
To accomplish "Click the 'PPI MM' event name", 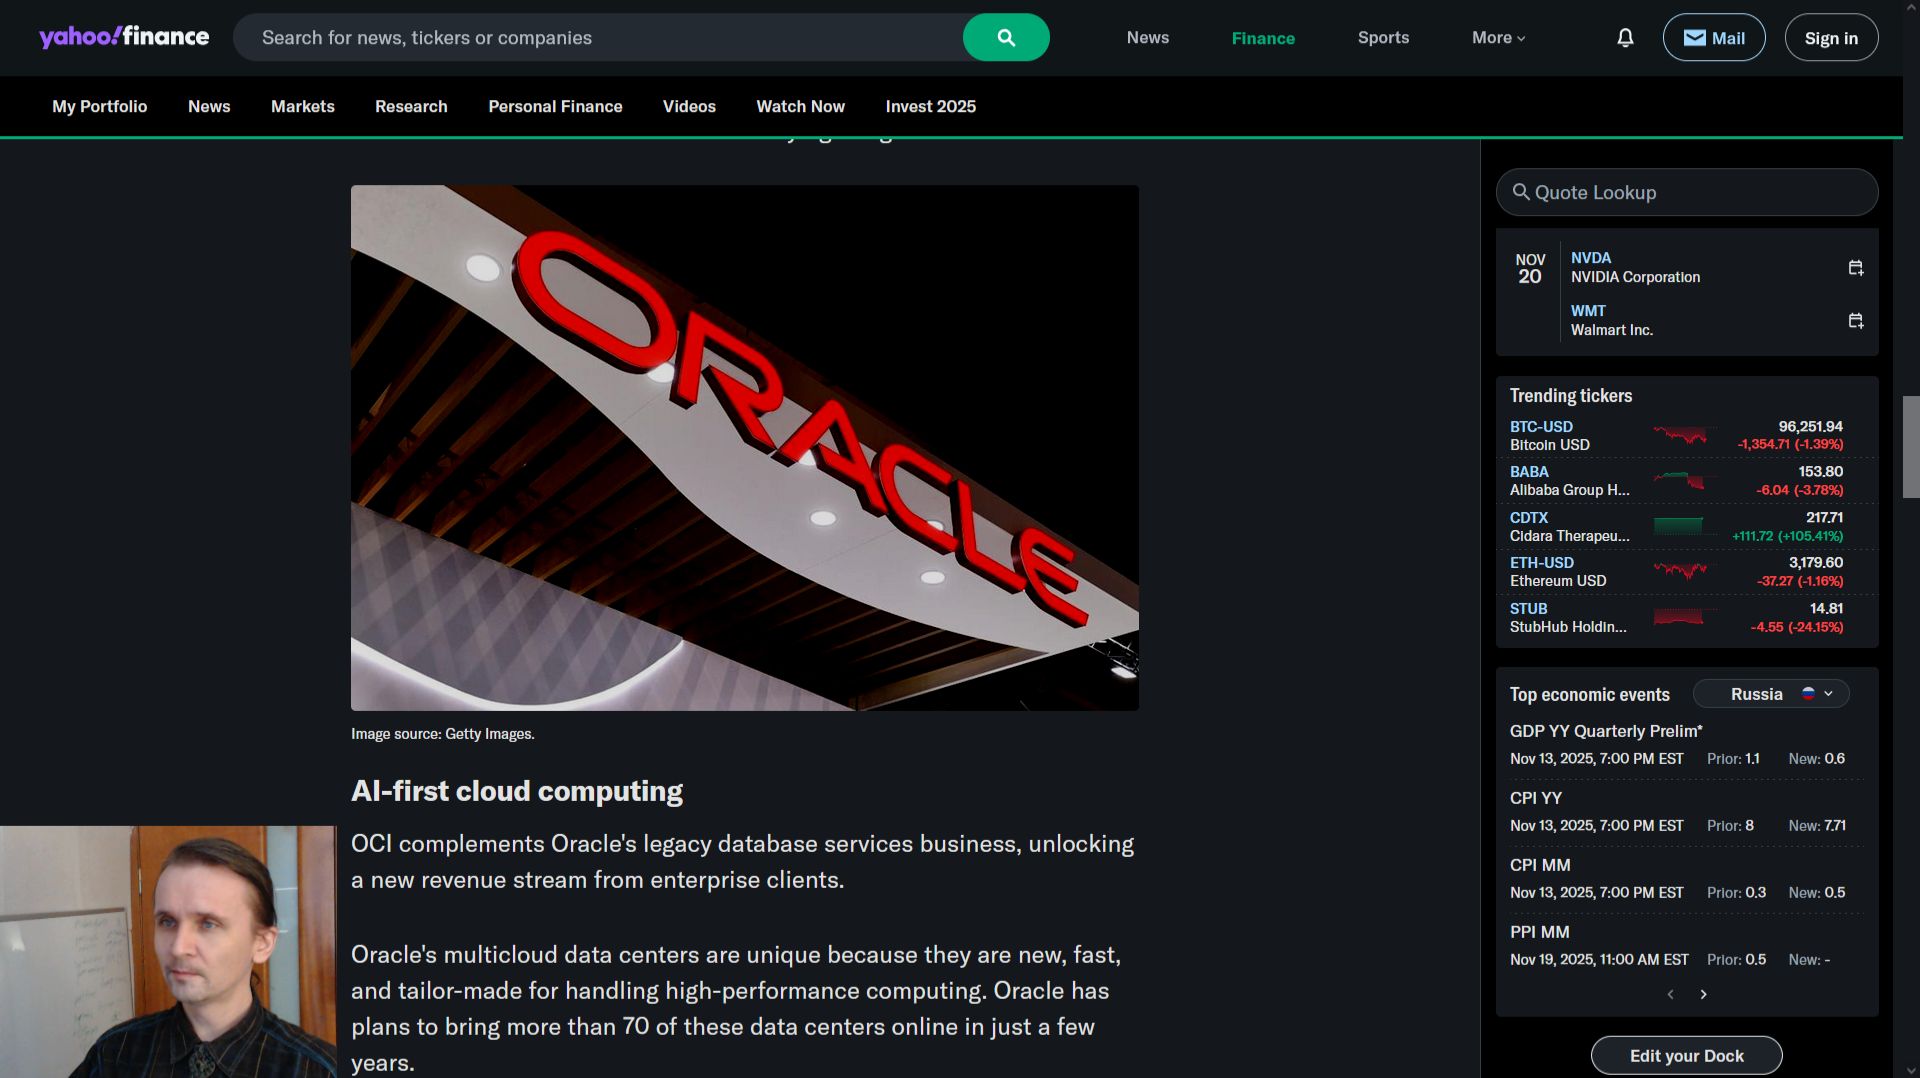I will click(1540, 932).
